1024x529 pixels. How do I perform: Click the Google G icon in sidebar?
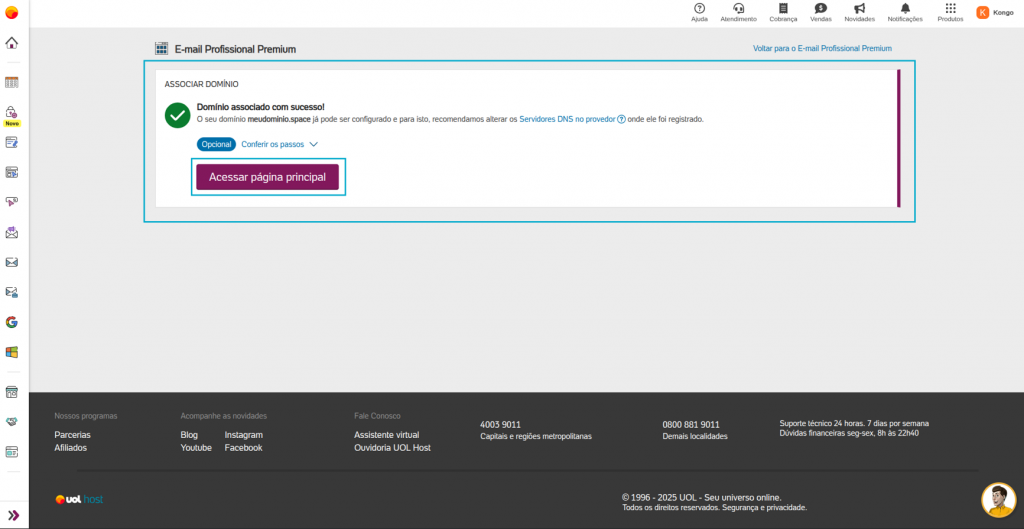click(x=12, y=322)
